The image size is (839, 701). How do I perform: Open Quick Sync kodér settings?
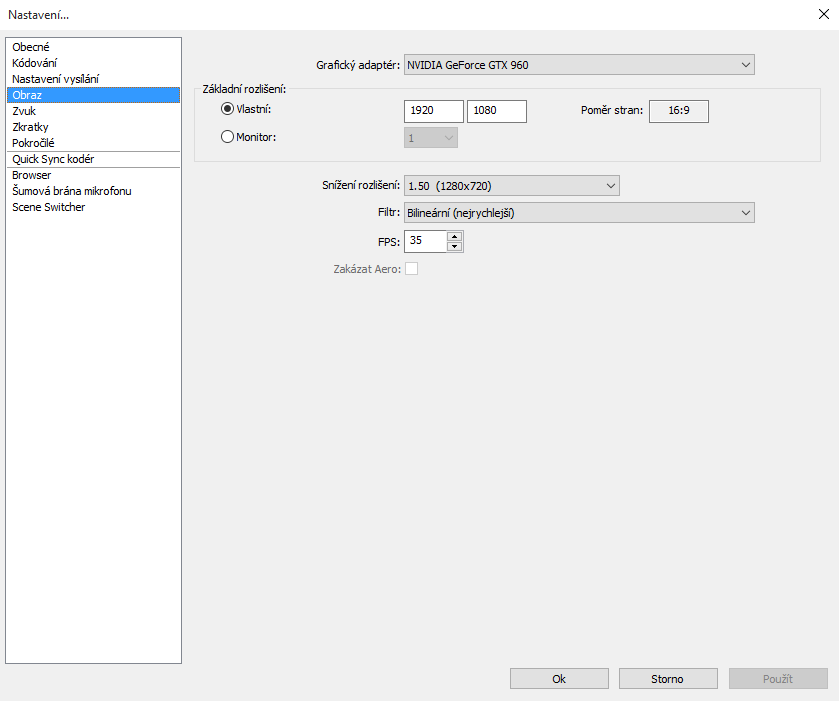coord(53,159)
